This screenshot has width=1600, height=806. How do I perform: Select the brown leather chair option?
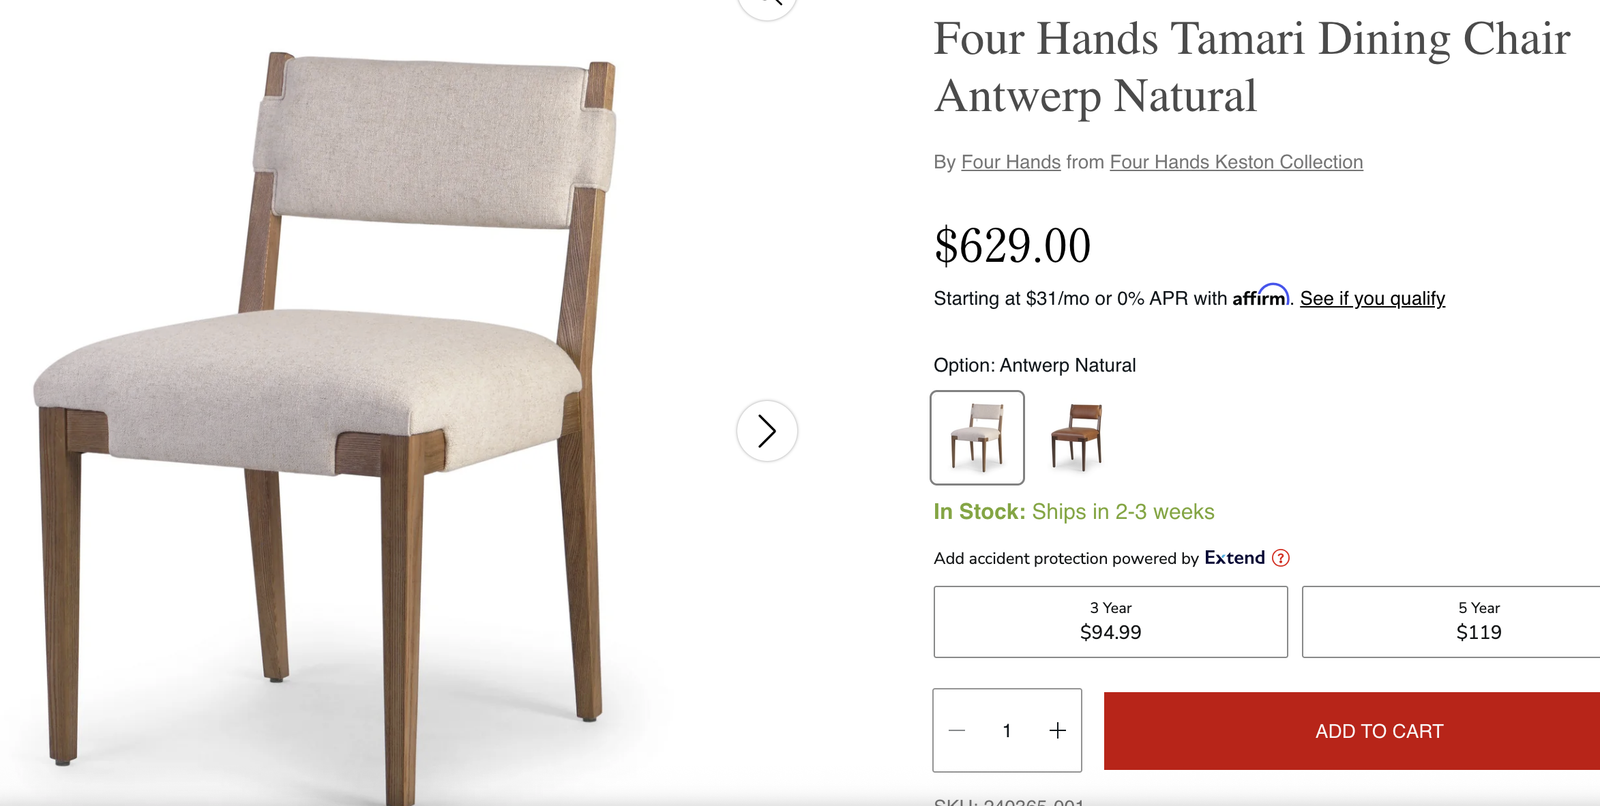tap(1077, 437)
